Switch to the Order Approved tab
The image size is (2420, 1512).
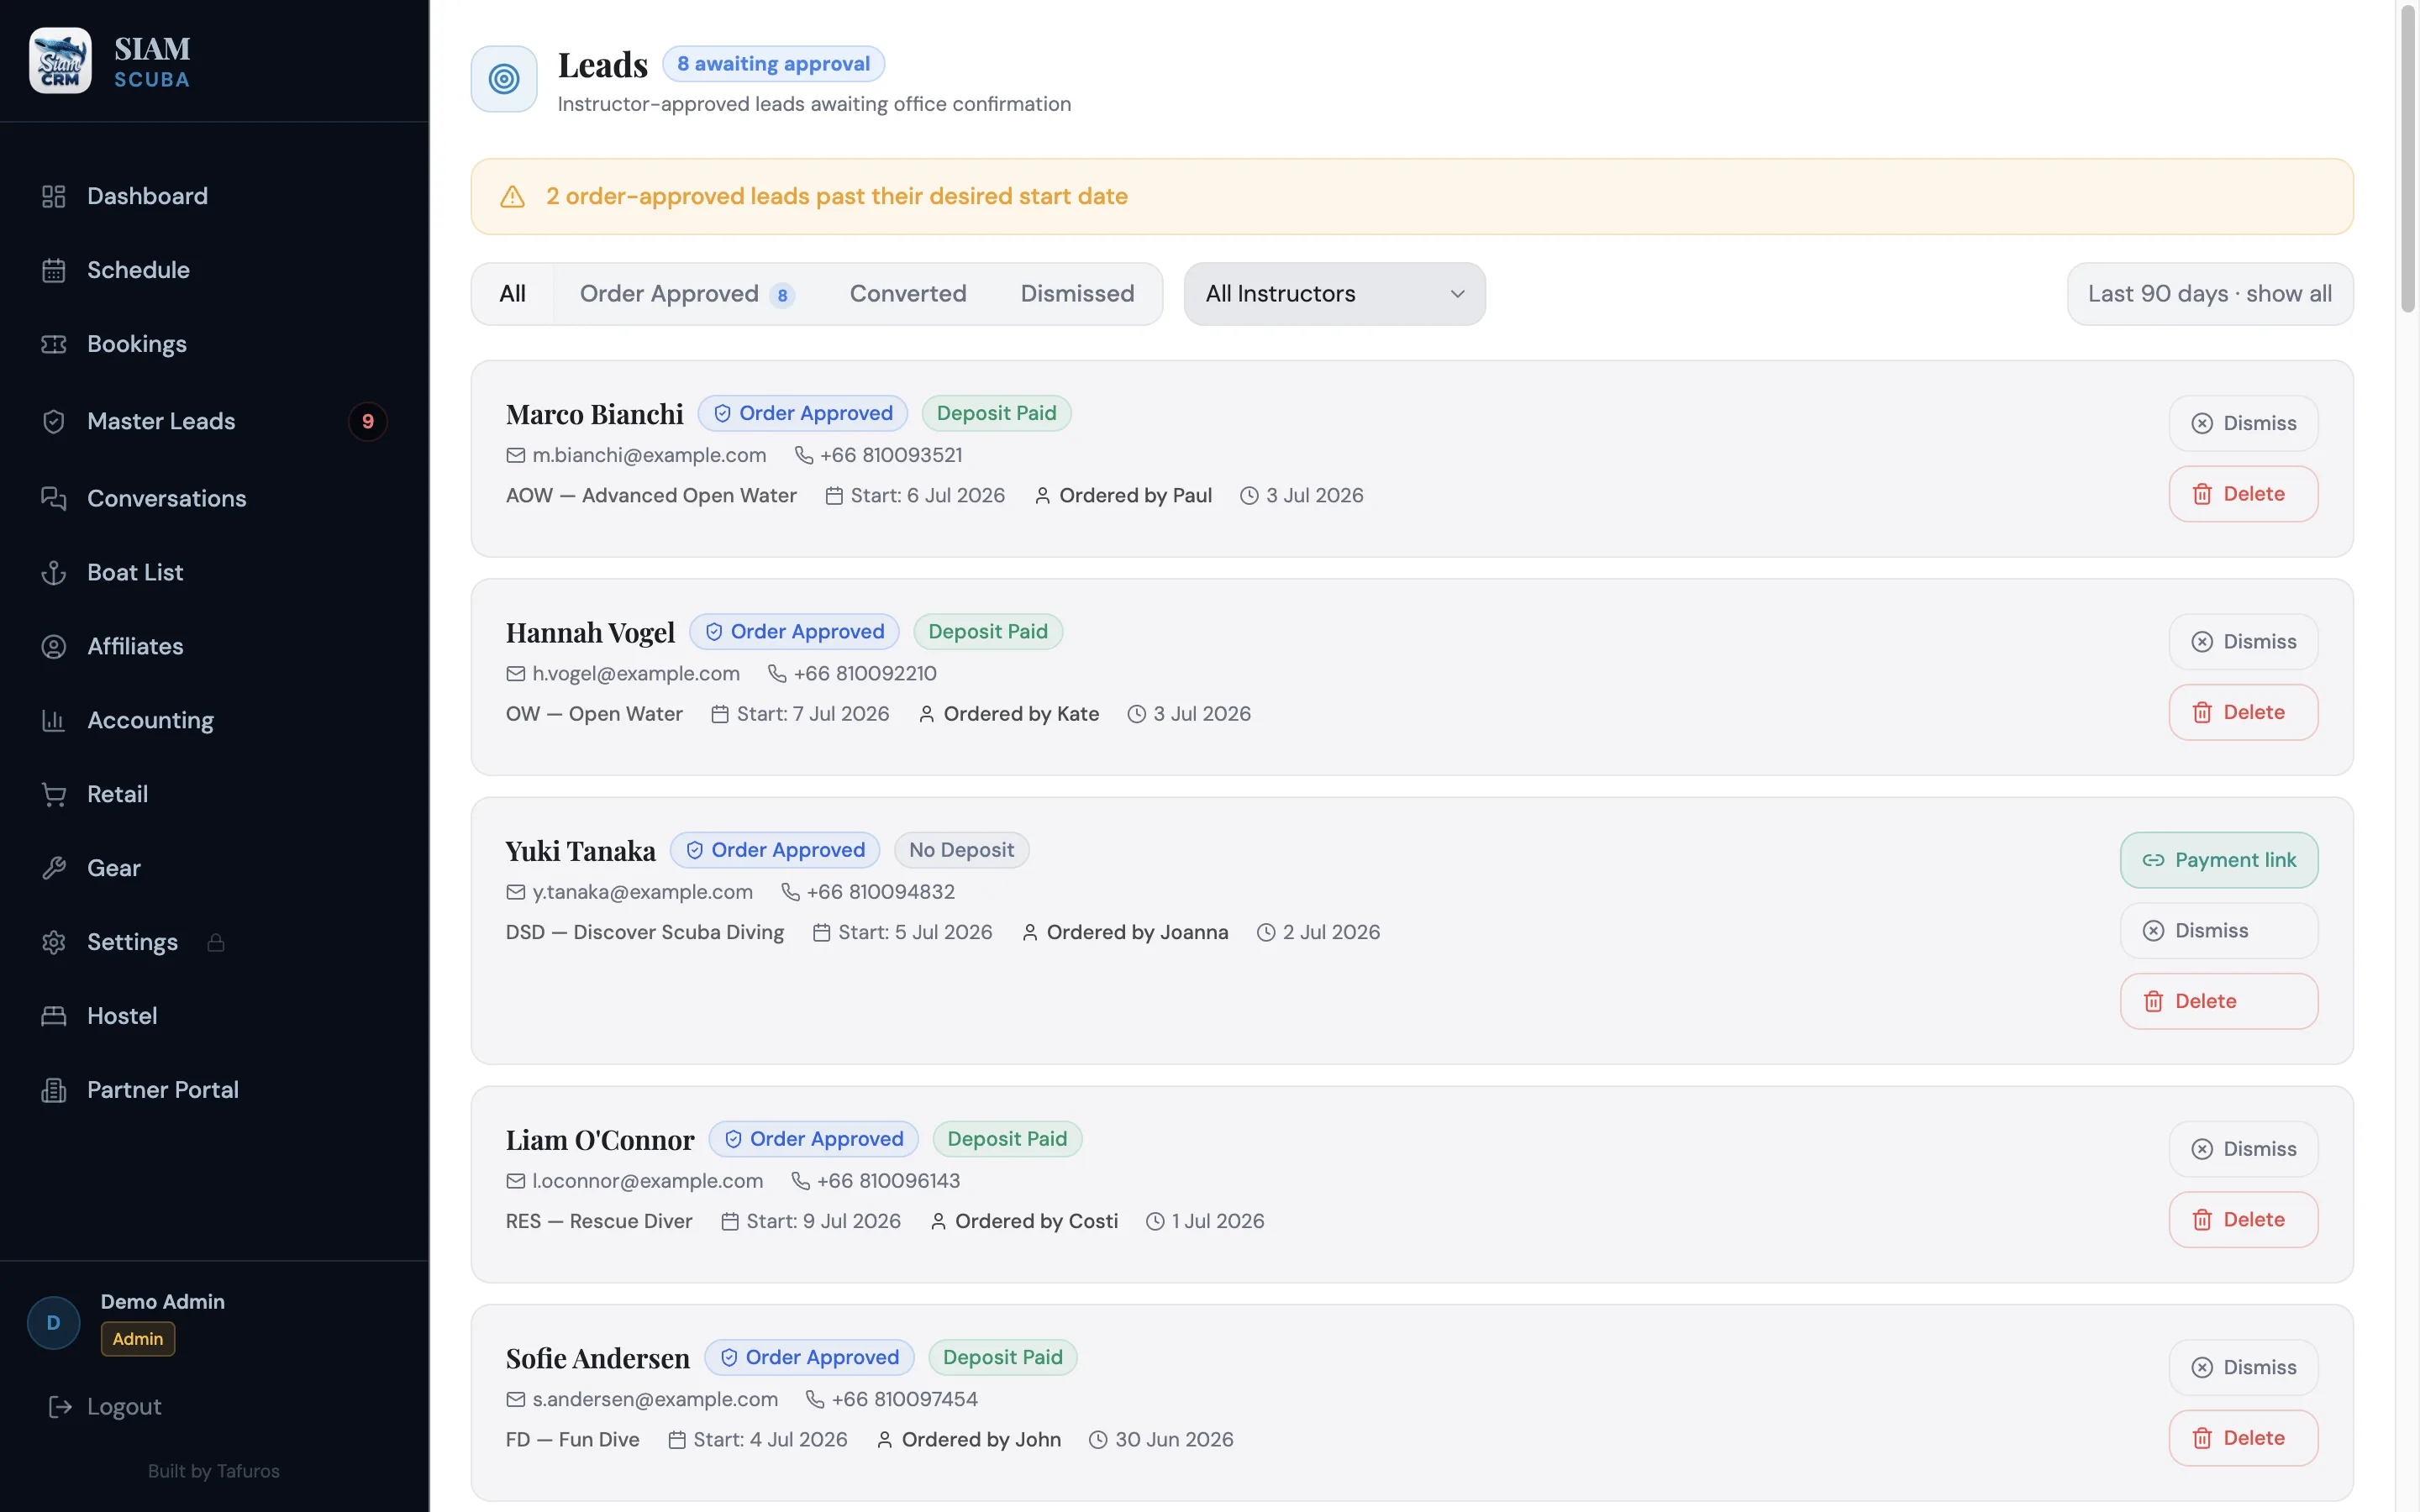point(687,294)
